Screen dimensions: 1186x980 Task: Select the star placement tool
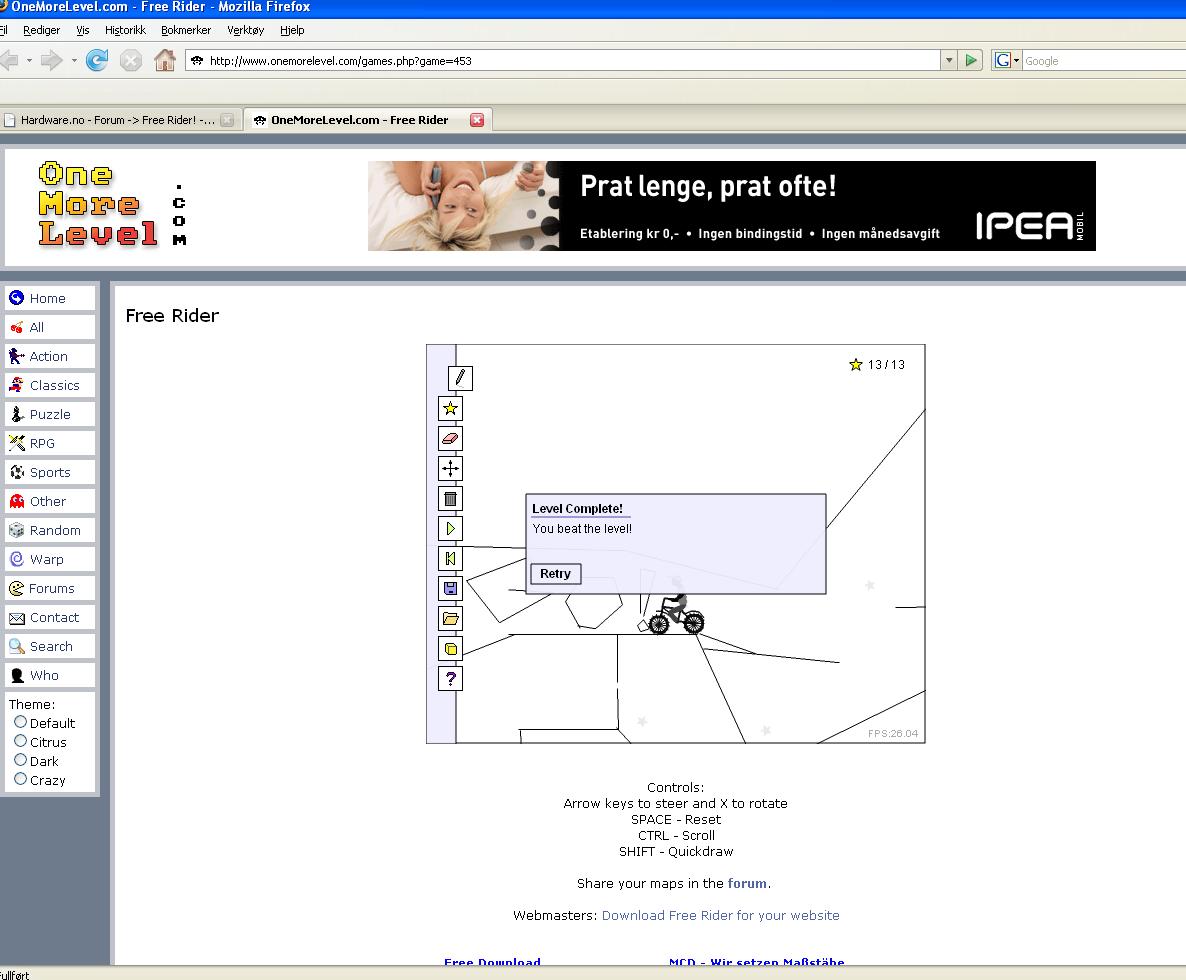click(450, 408)
